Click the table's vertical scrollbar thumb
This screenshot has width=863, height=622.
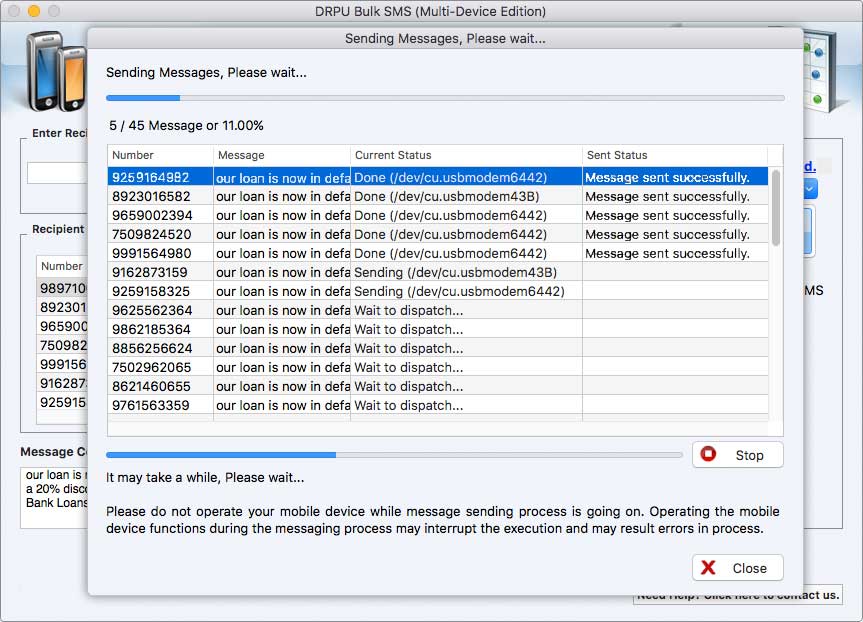pos(776,207)
